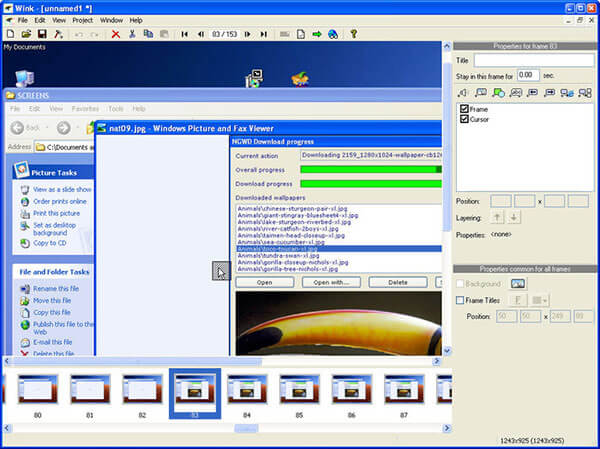Viewport: 600px width, 449px height.
Task: Choose background image via picture icon
Action: [x=518, y=284]
